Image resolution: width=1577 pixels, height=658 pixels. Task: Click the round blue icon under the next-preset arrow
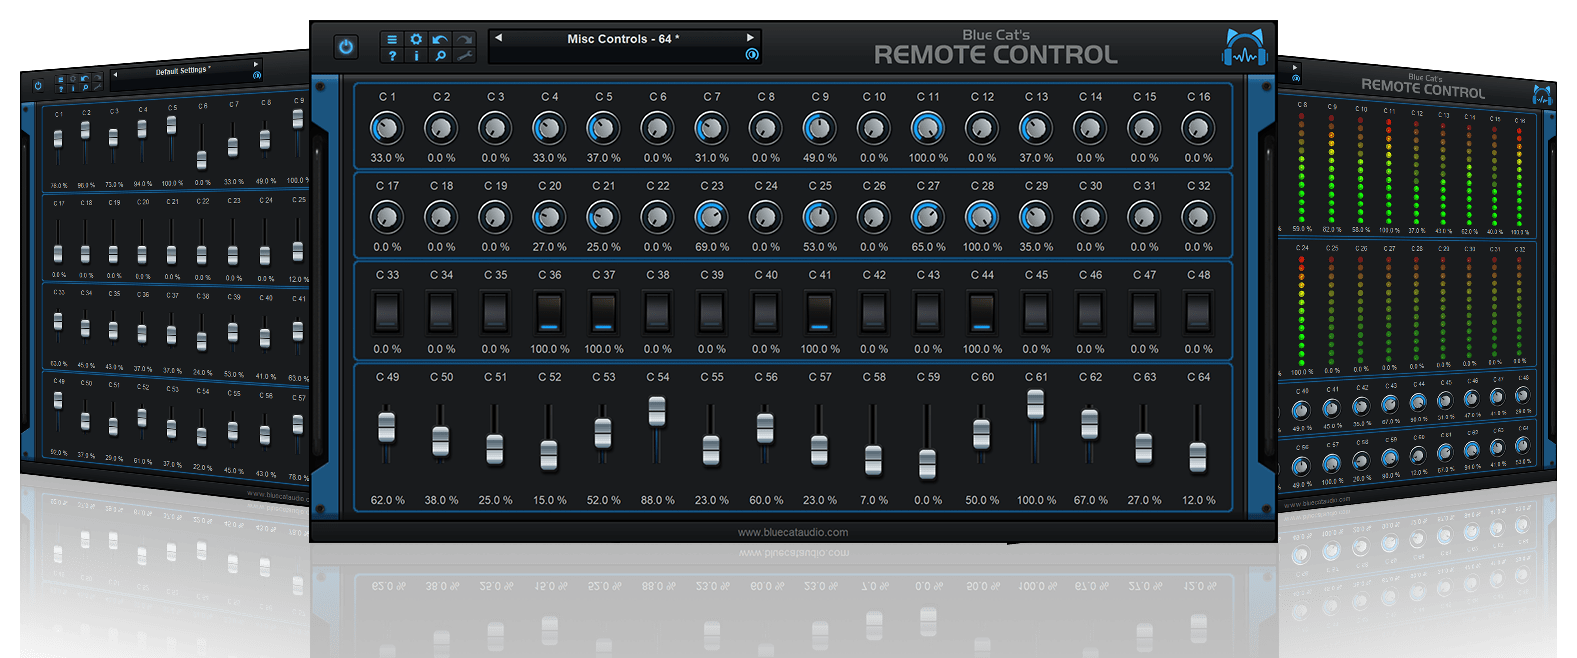coord(751,55)
